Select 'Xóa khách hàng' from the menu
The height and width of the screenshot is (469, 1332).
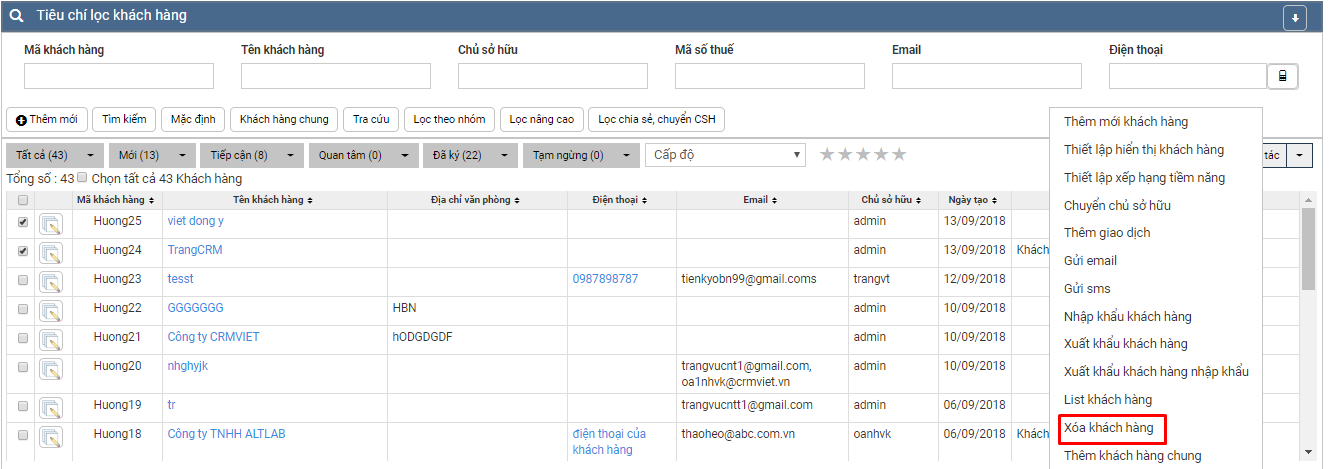click(1108, 428)
